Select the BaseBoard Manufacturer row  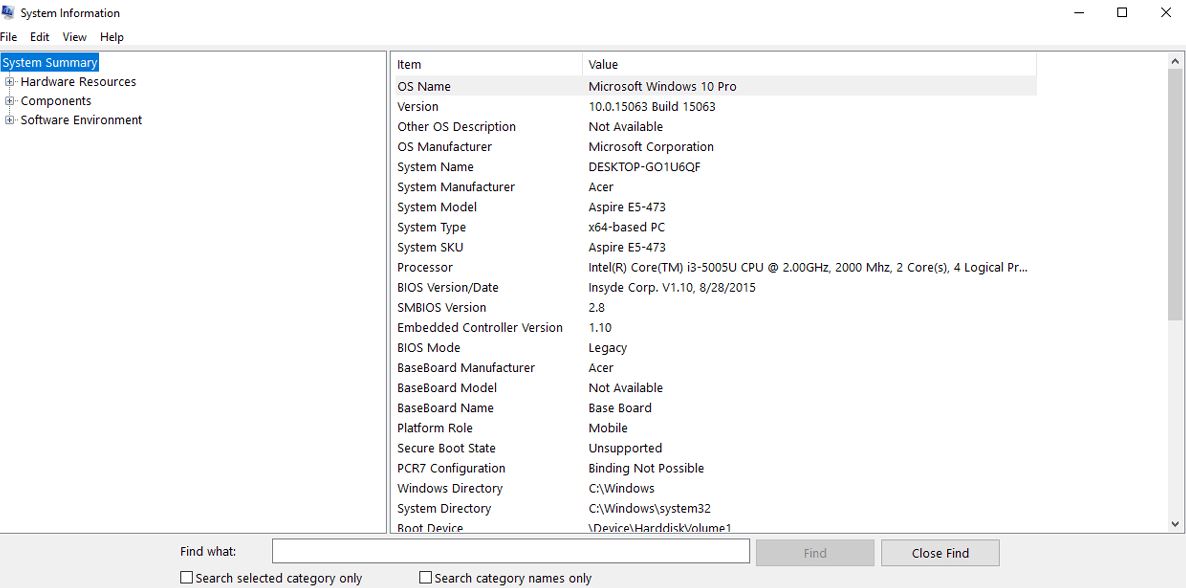[715, 368]
